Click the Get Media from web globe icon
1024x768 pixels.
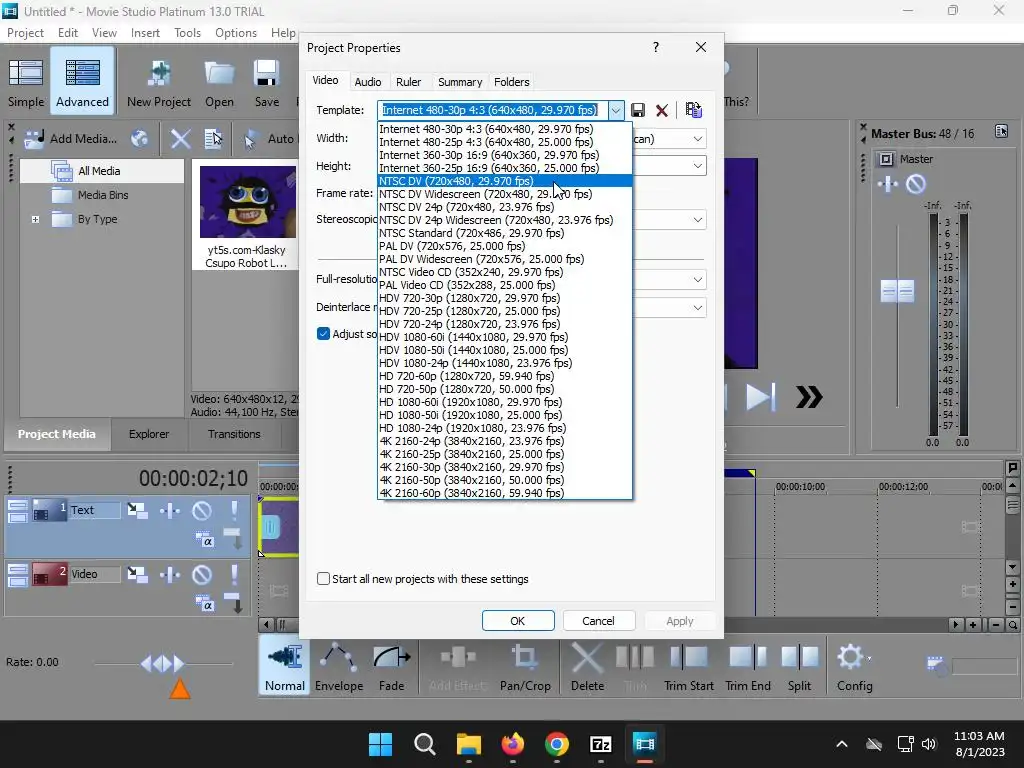tap(140, 138)
